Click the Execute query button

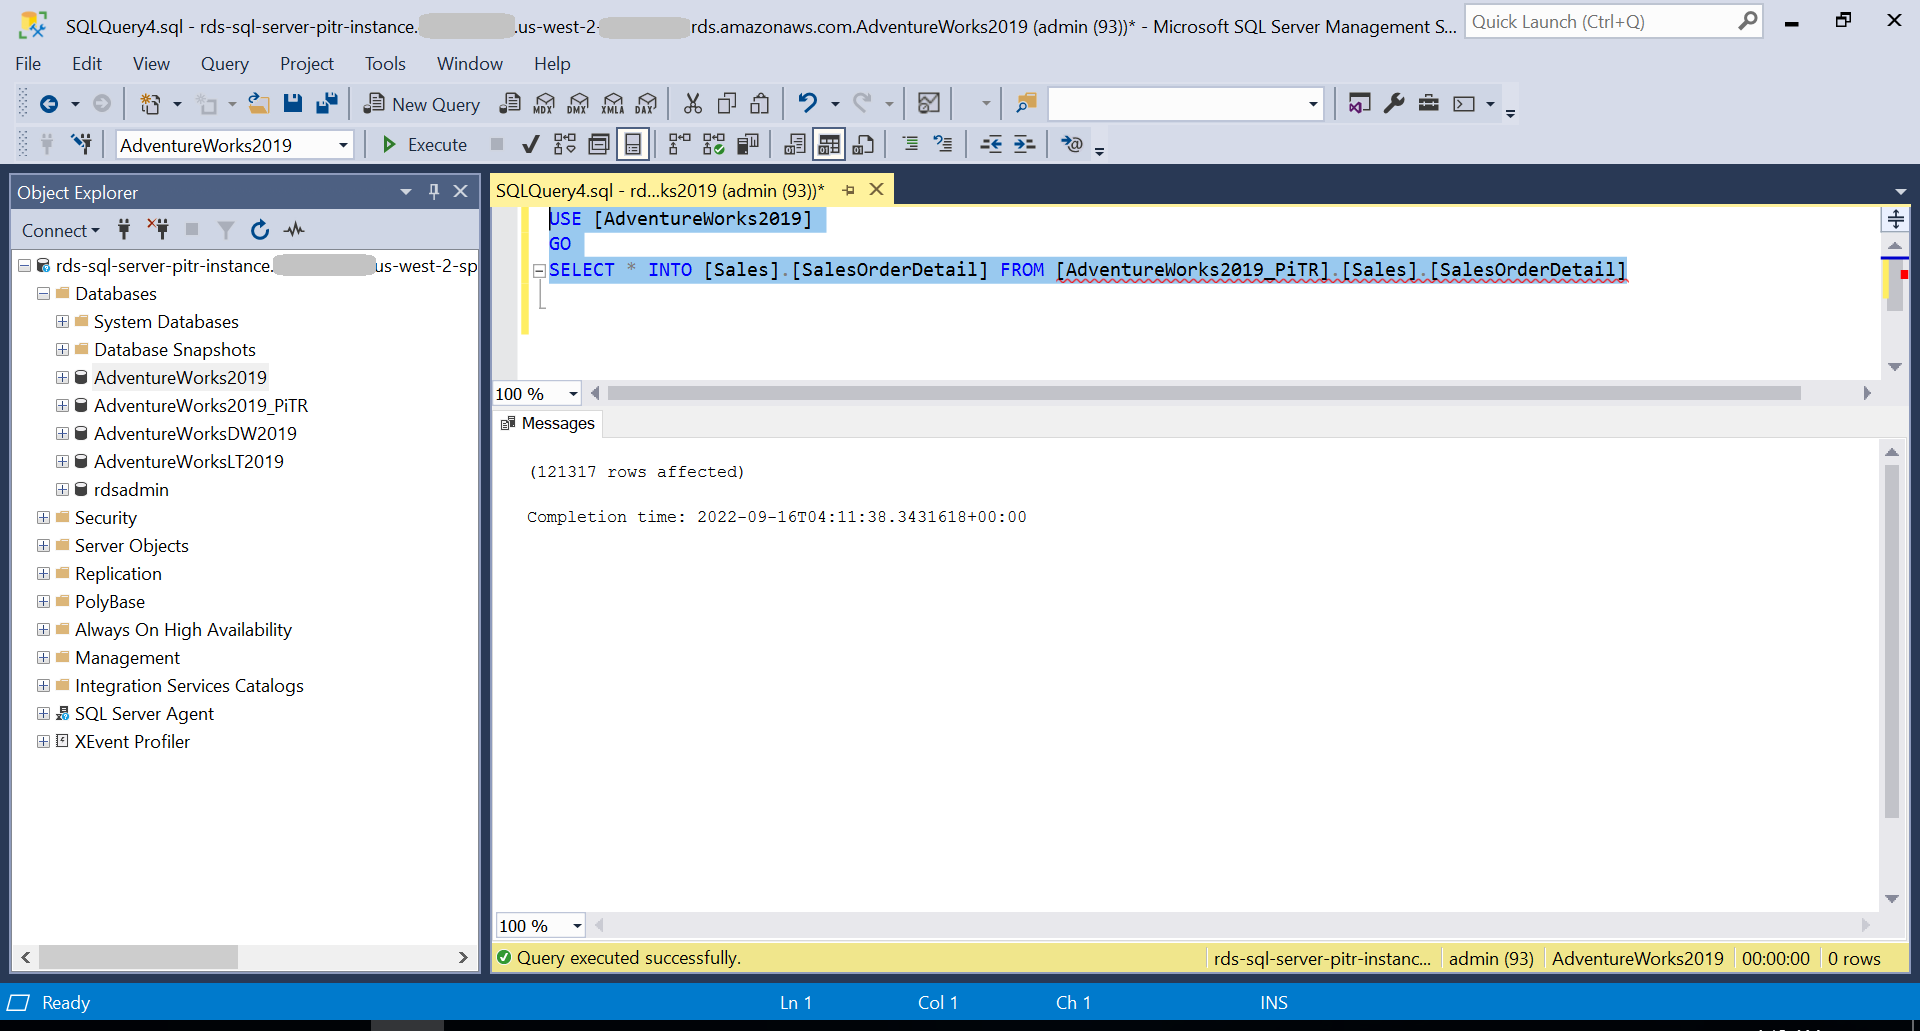tap(425, 145)
